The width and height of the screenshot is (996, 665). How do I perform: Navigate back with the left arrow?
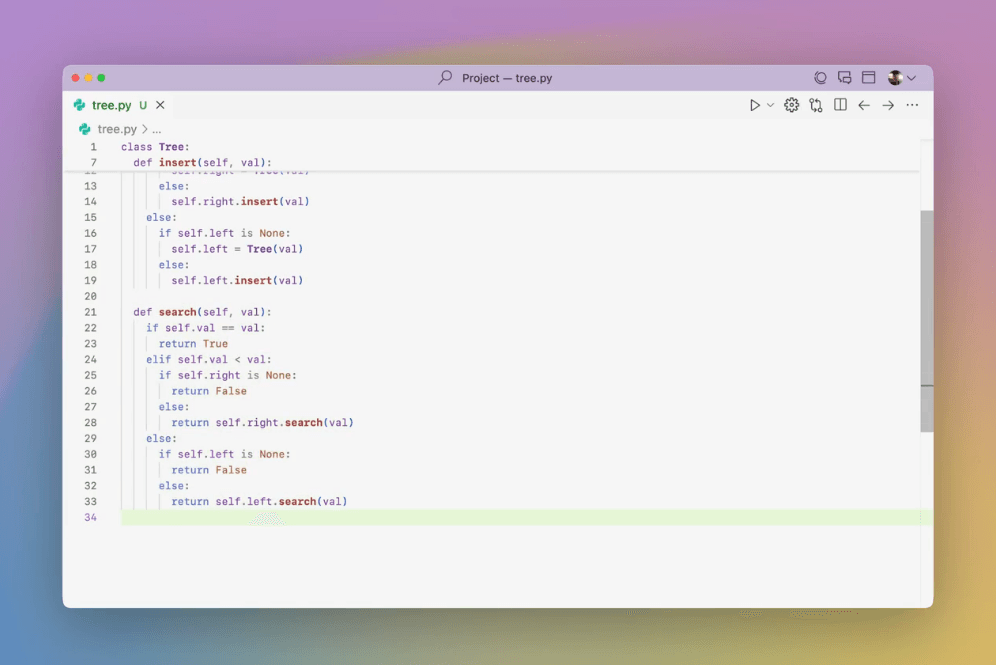pyautogui.click(x=864, y=105)
